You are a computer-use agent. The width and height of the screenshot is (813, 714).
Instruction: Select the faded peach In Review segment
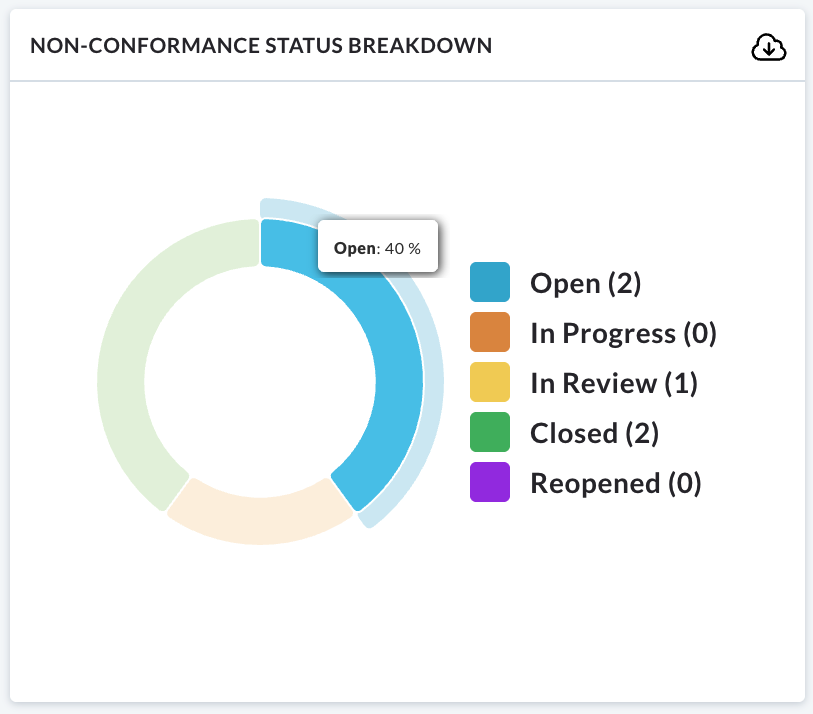259,521
